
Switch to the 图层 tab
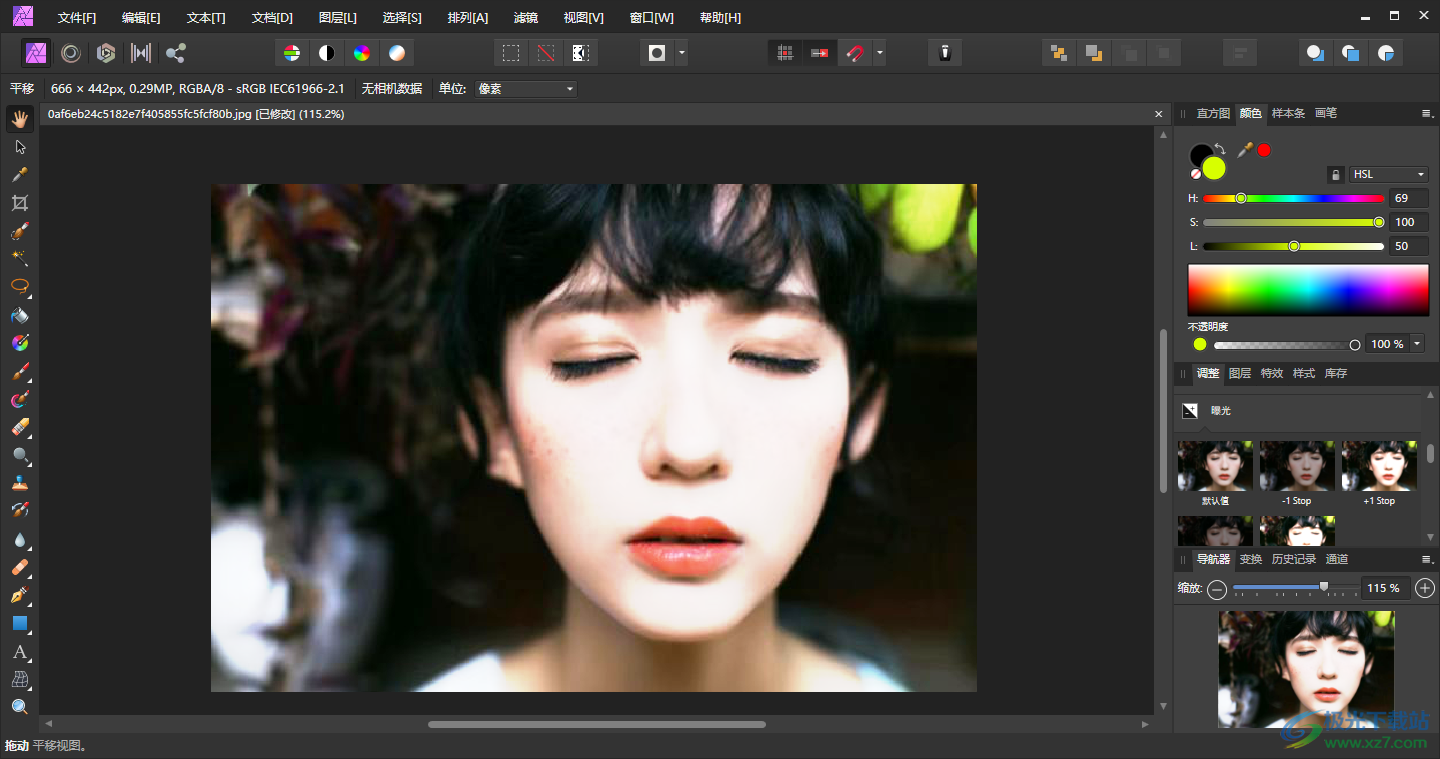pyautogui.click(x=1239, y=373)
